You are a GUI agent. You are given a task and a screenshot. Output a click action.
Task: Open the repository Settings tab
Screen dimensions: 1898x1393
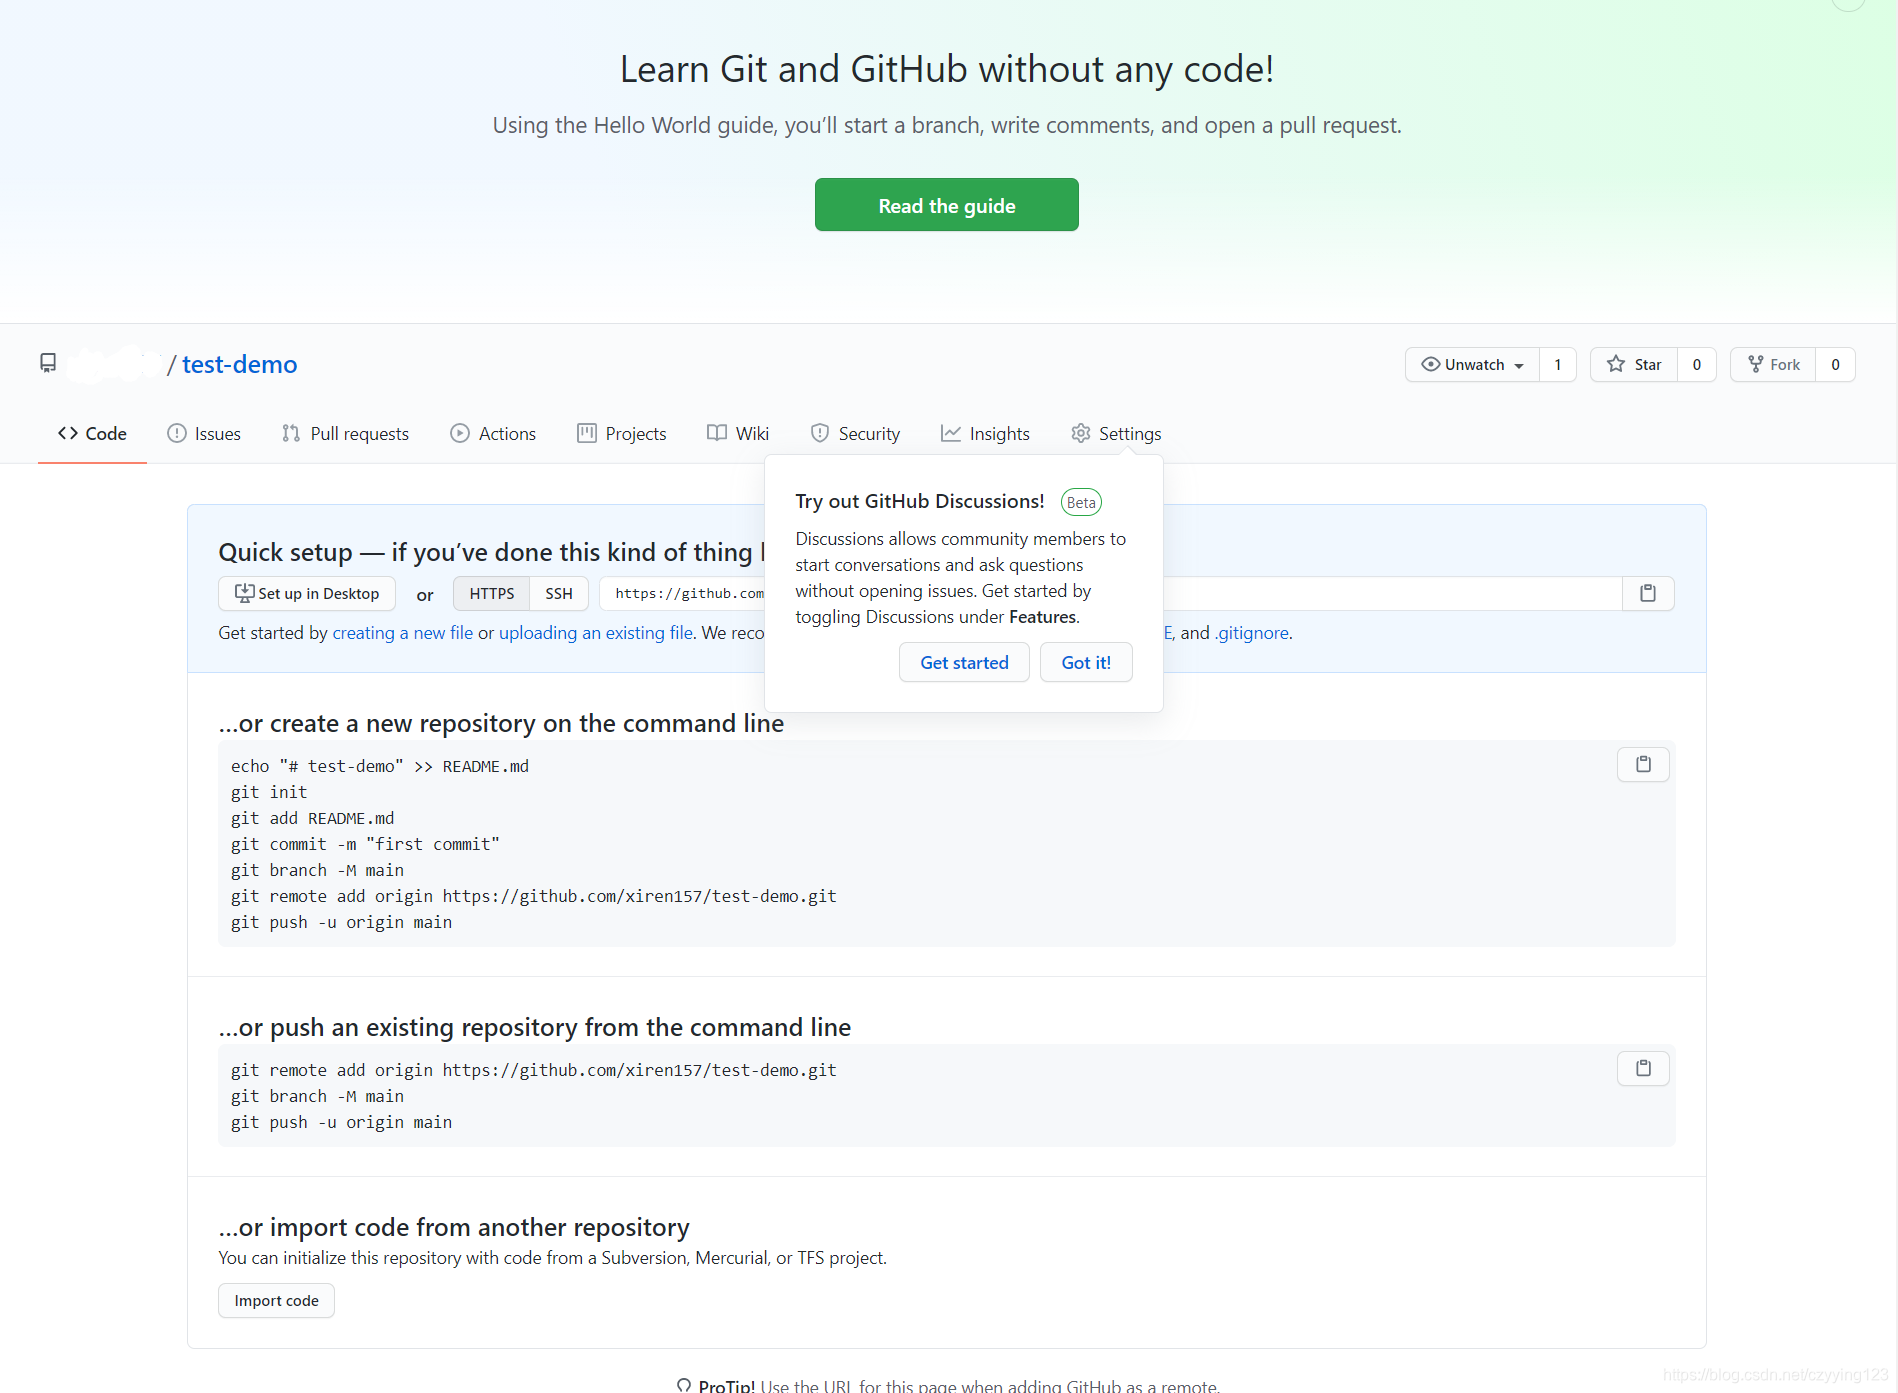[x=1116, y=433]
